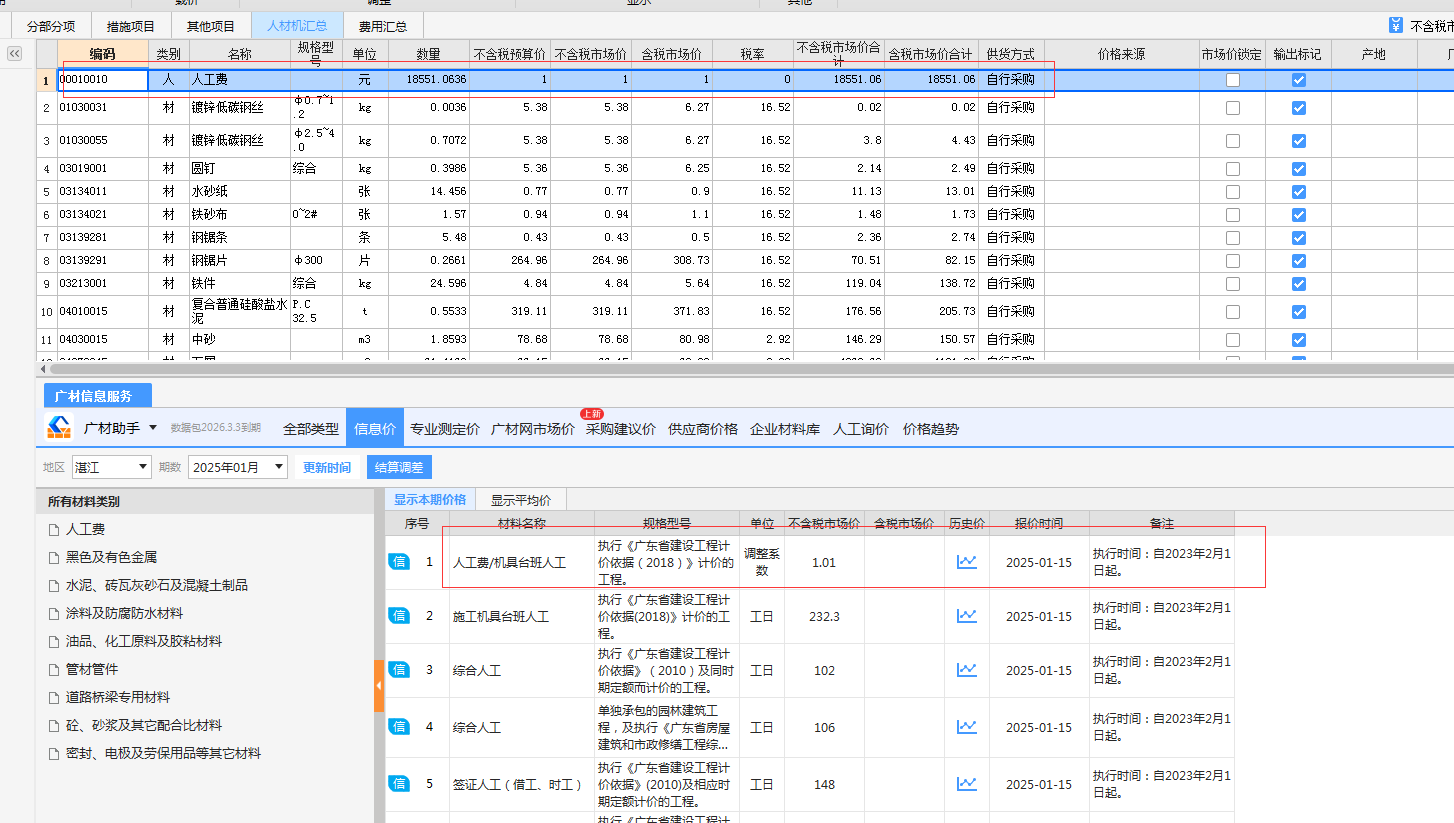Screen dimensions: 1454x823
Task: Click the document icon next to 涂料及腐蚀防水材料
Action: coord(54,614)
